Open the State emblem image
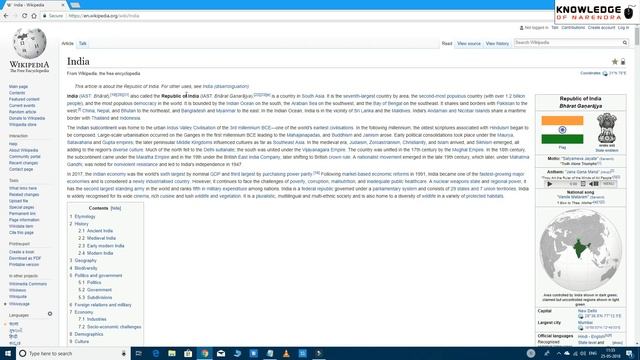Viewport: 640px width, 360px height. [x=607, y=128]
